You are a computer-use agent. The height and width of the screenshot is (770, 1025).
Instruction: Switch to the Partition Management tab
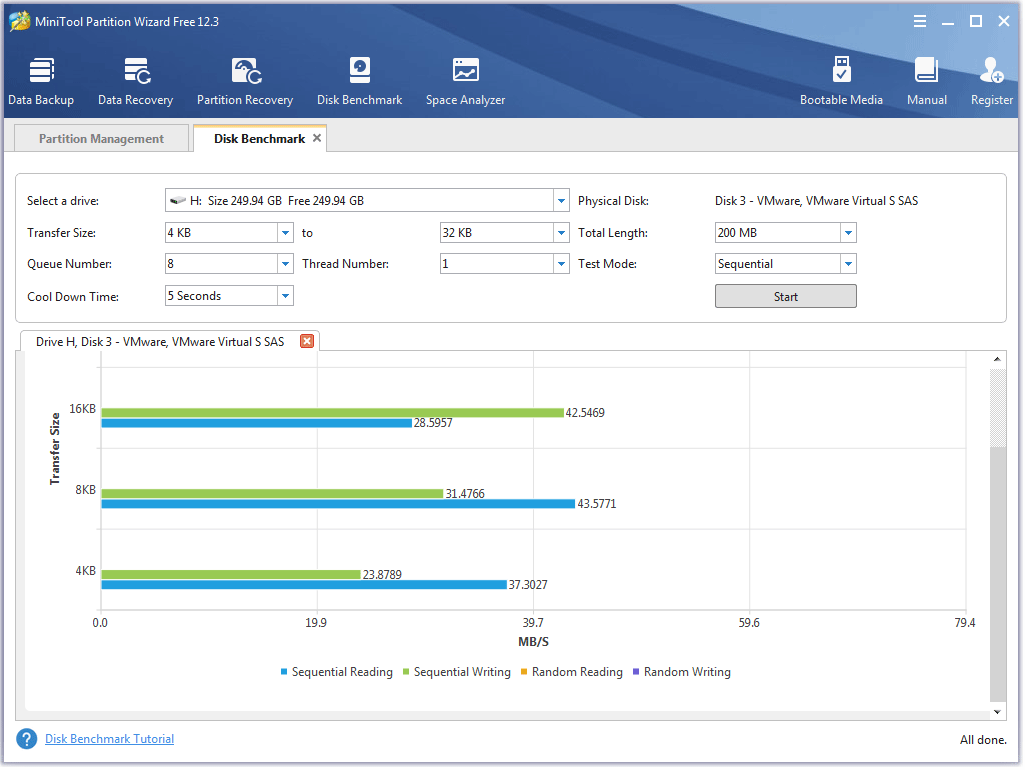coord(101,139)
